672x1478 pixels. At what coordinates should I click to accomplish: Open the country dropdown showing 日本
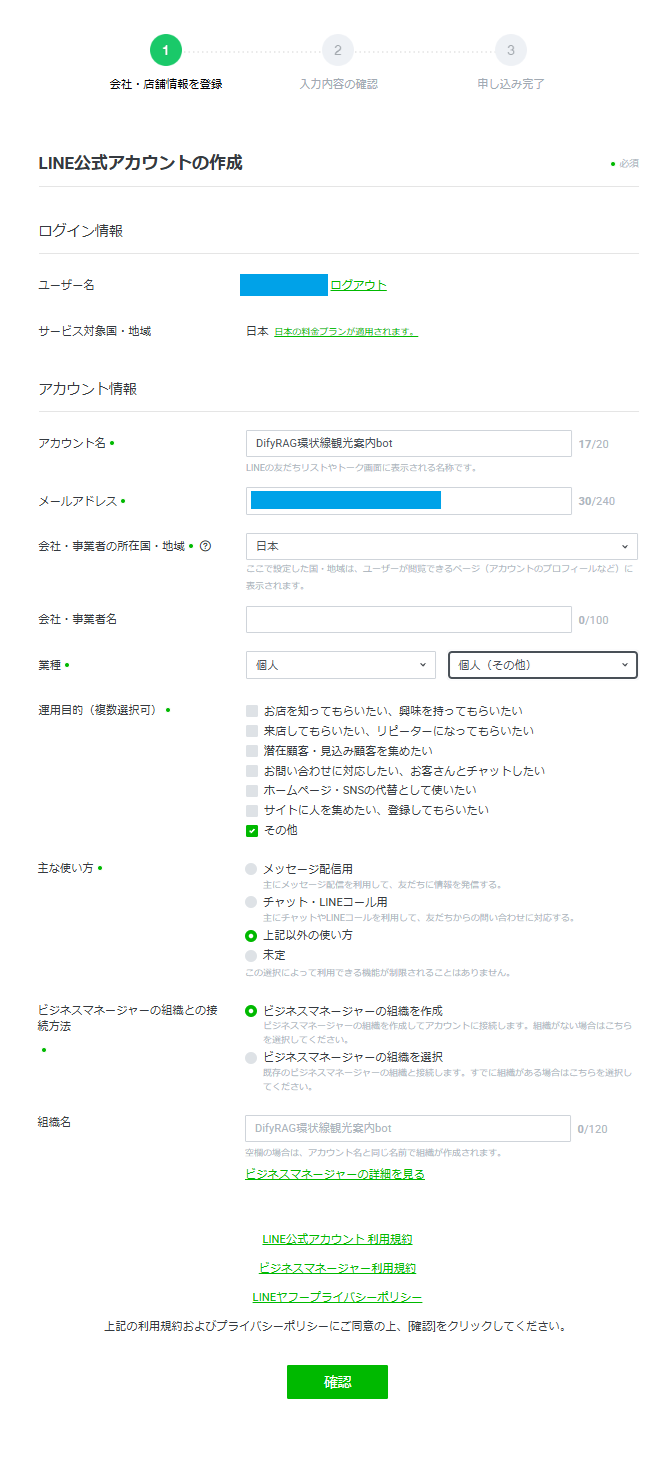pos(442,546)
